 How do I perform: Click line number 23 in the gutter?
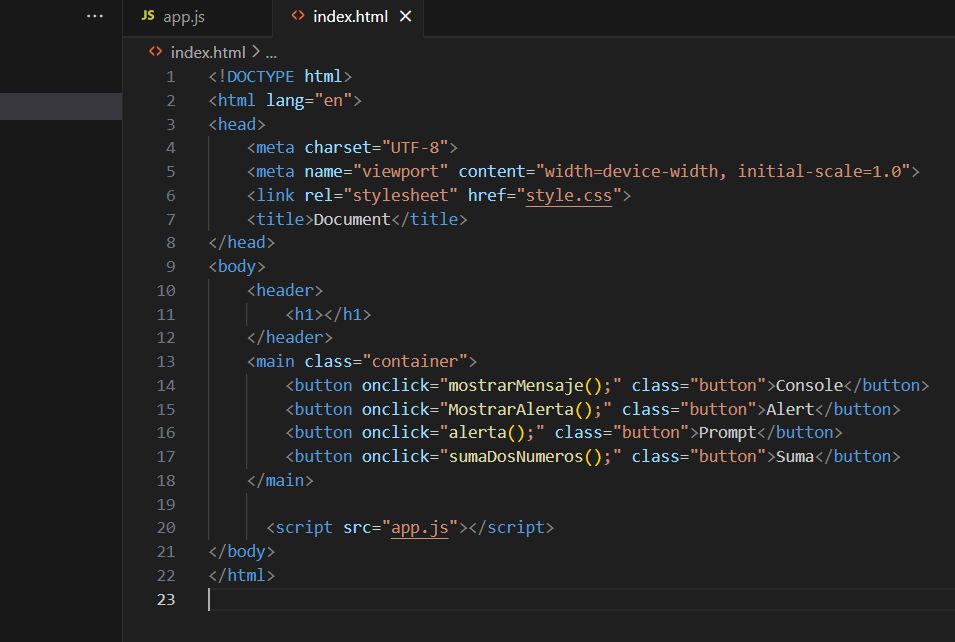click(x=166, y=599)
